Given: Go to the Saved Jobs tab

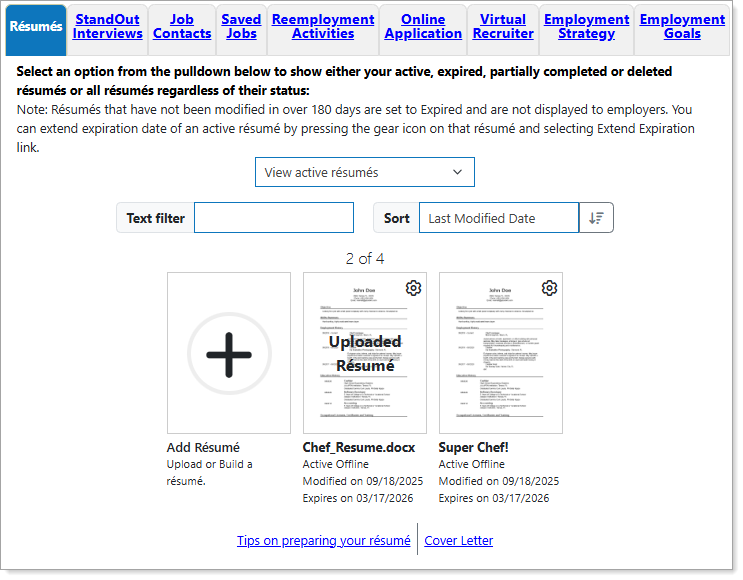Looking at the screenshot, I should [x=241, y=27].
